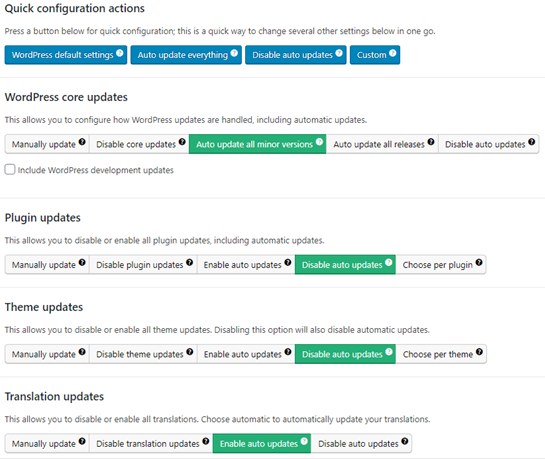Click Auto update everything button
The height and width of the screenshot is (459, 545).
point(186,55)
